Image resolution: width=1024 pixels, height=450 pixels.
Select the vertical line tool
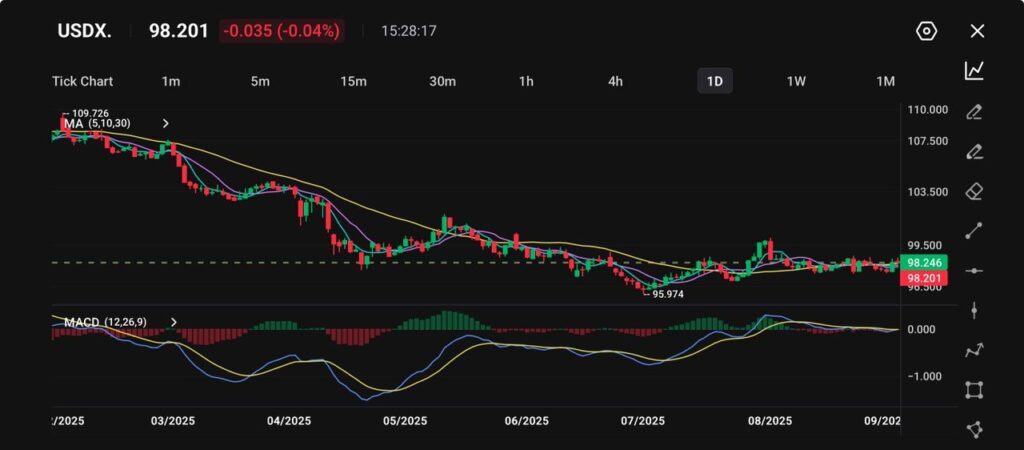pos(974,311)
